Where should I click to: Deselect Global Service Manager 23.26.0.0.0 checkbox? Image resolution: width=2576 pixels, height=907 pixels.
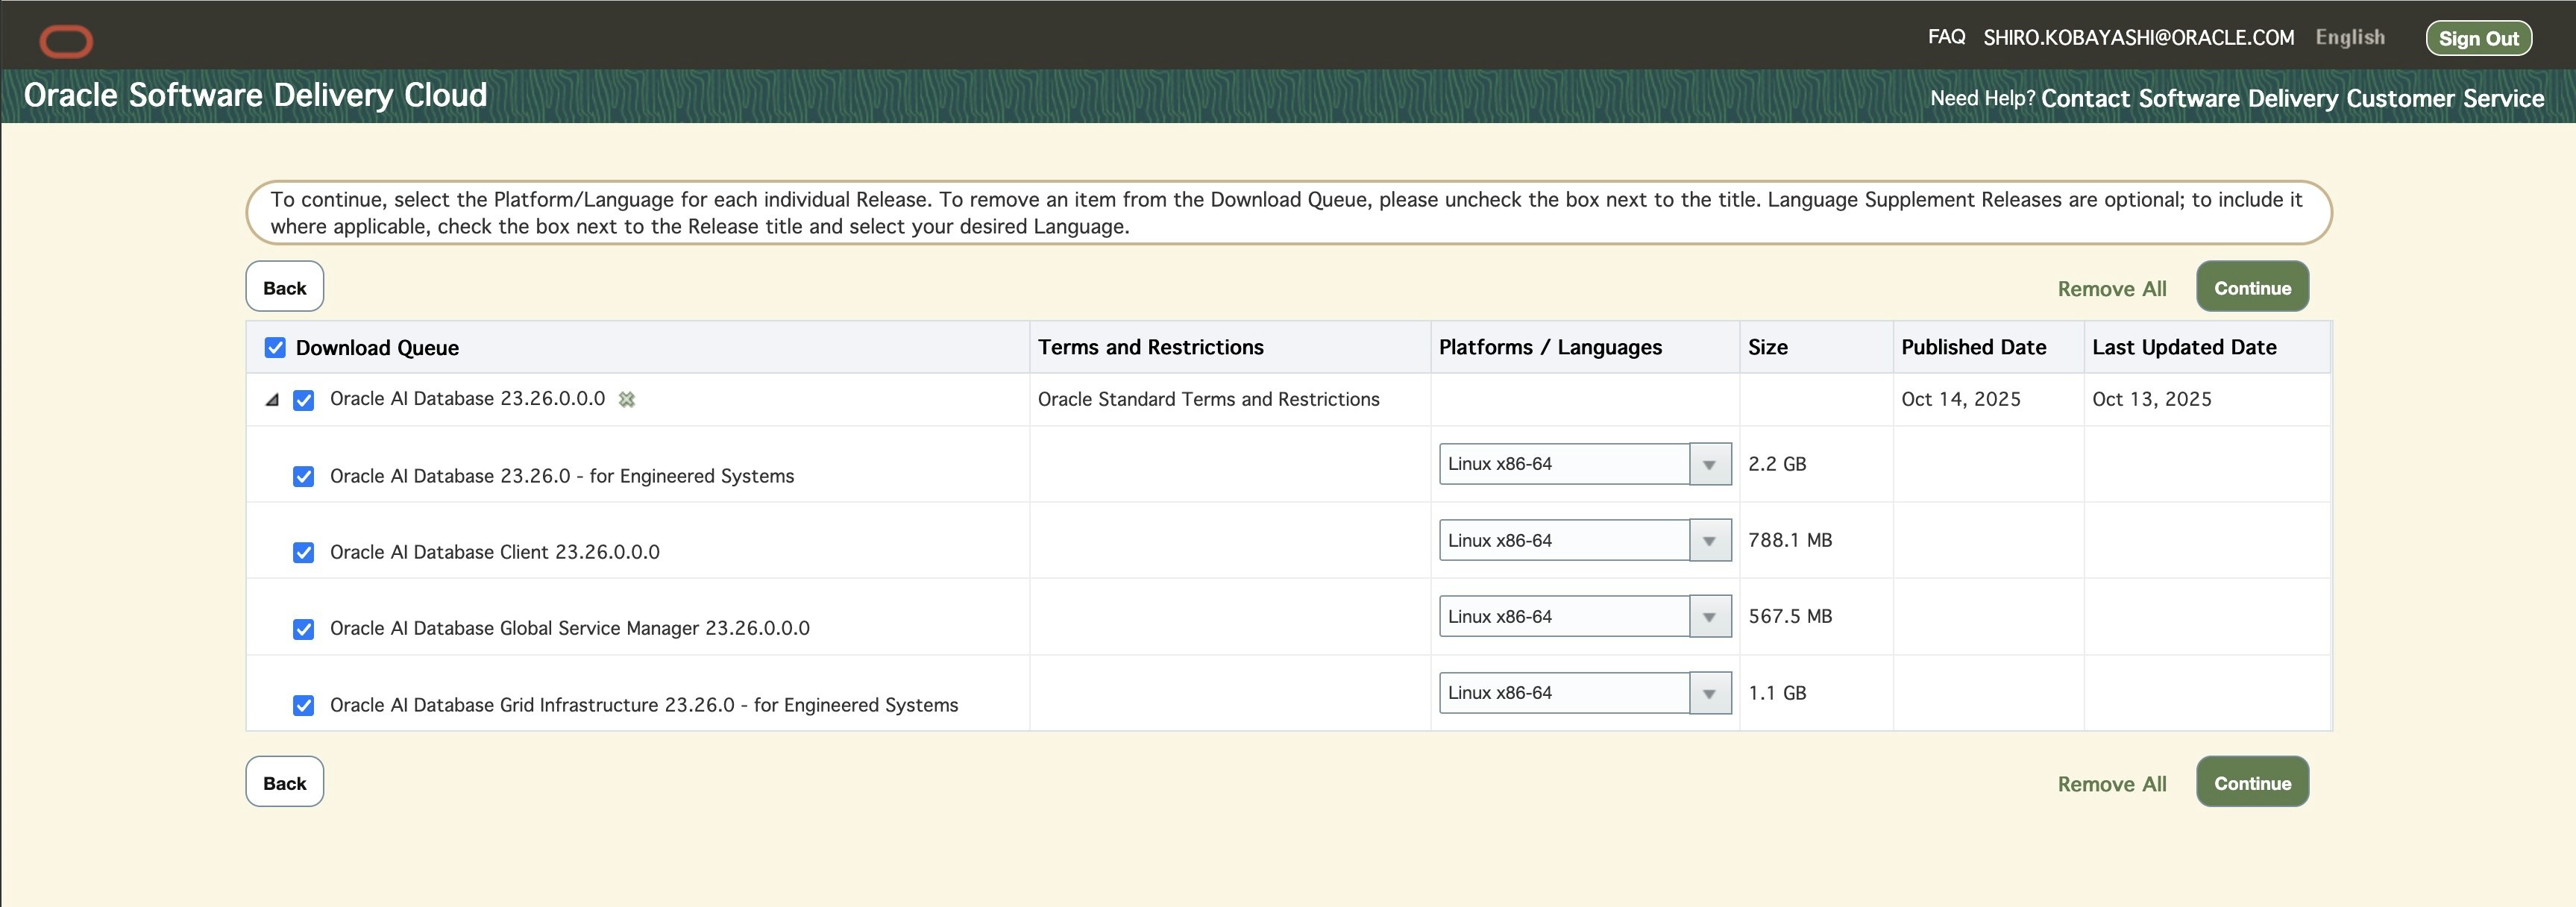[303, 629]
